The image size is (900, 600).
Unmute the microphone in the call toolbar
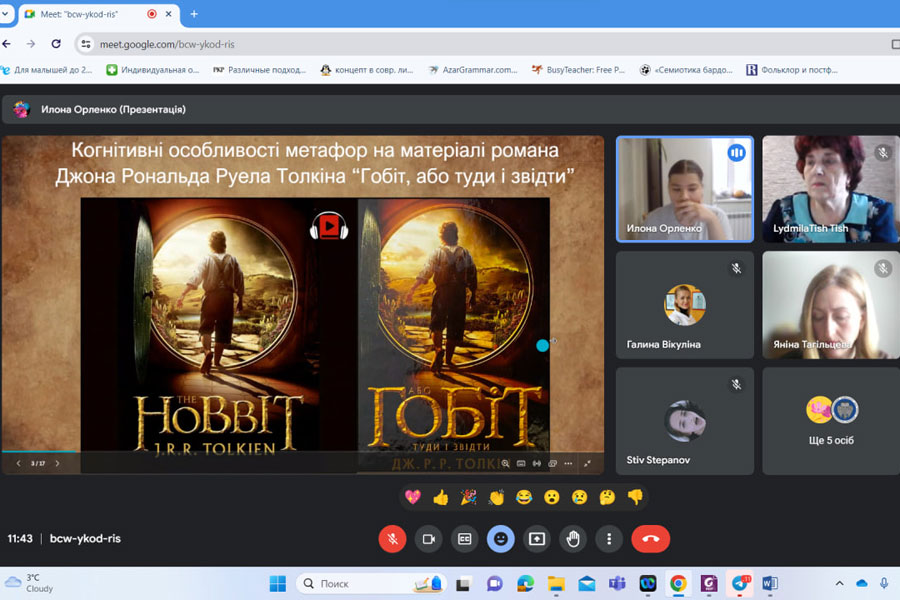(392, 539)
